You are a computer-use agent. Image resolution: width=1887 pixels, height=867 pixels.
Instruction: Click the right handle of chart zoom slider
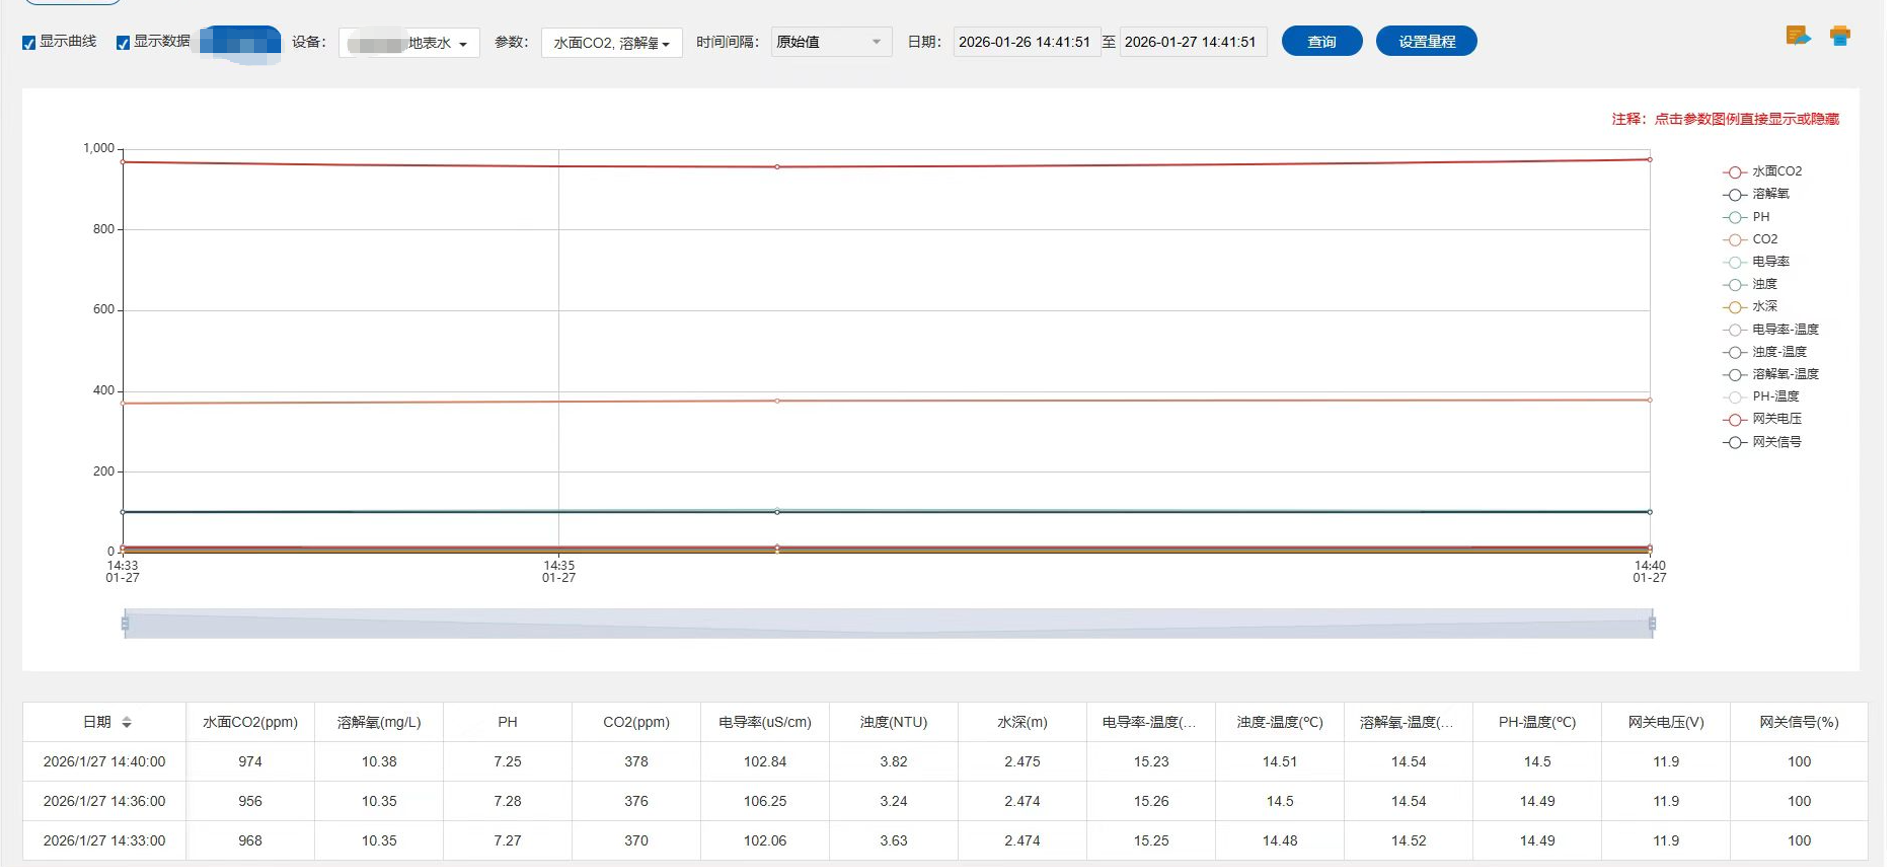1652,624
